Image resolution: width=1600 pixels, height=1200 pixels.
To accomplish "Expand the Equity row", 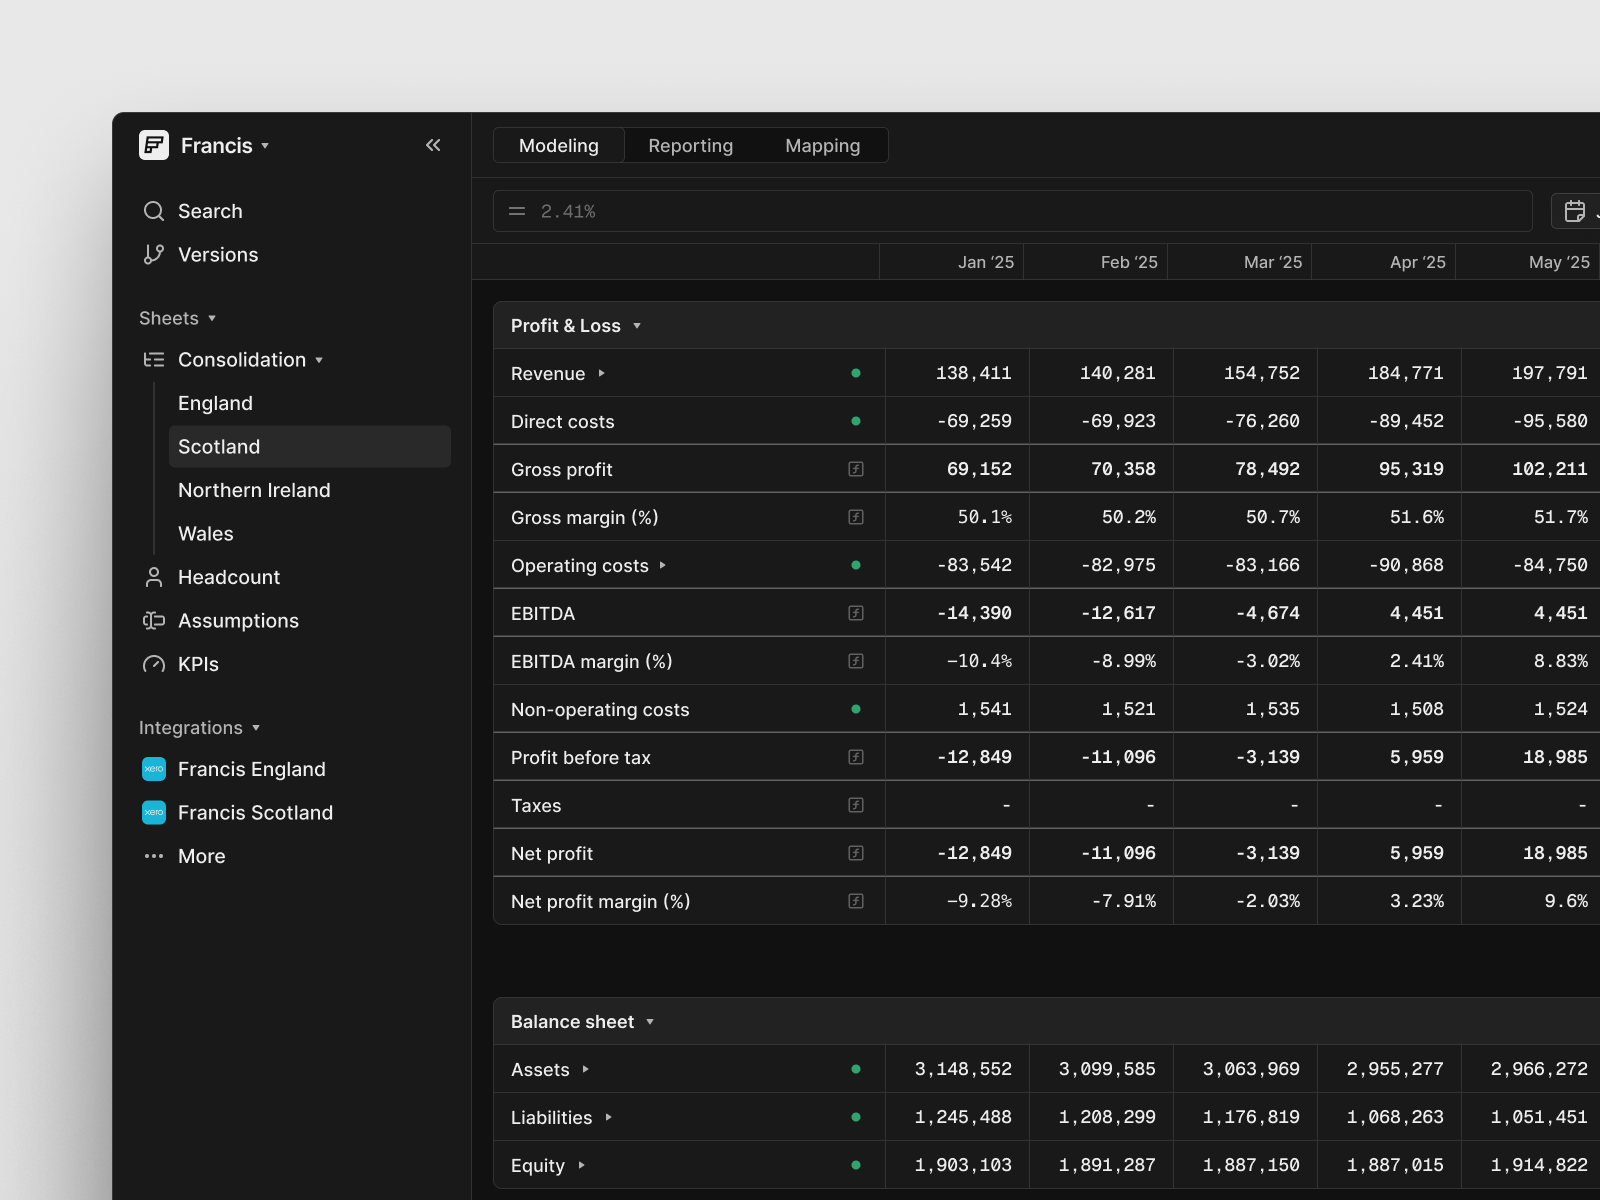I will coord(582,1165).
